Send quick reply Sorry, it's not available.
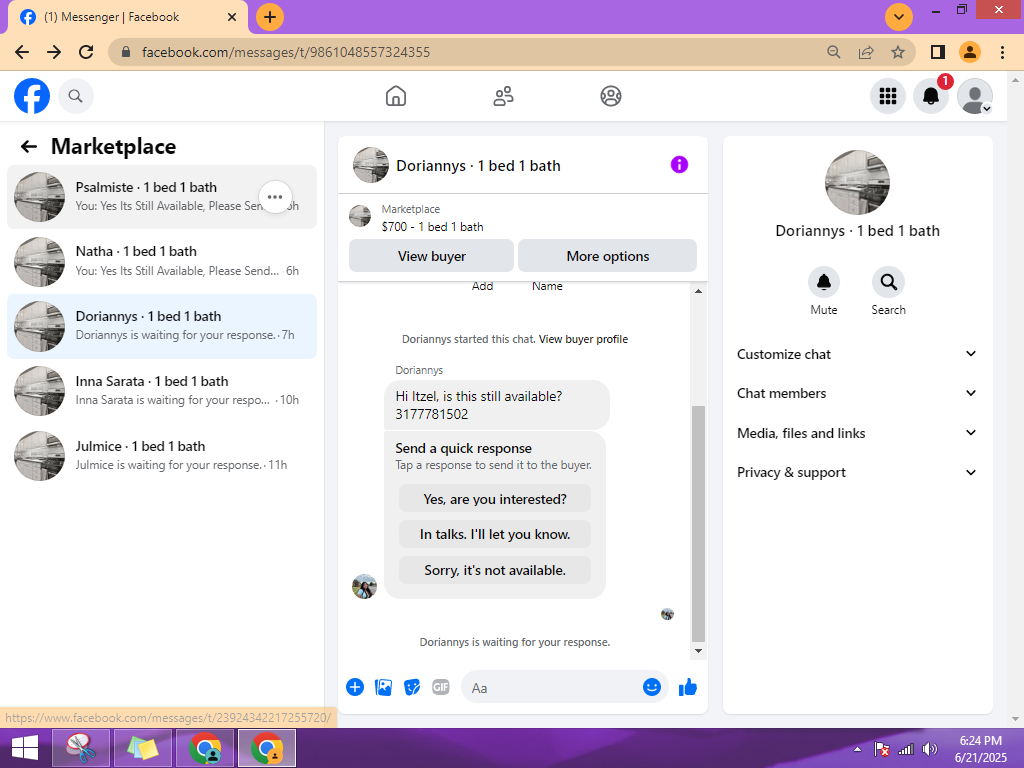 point(495,570)
